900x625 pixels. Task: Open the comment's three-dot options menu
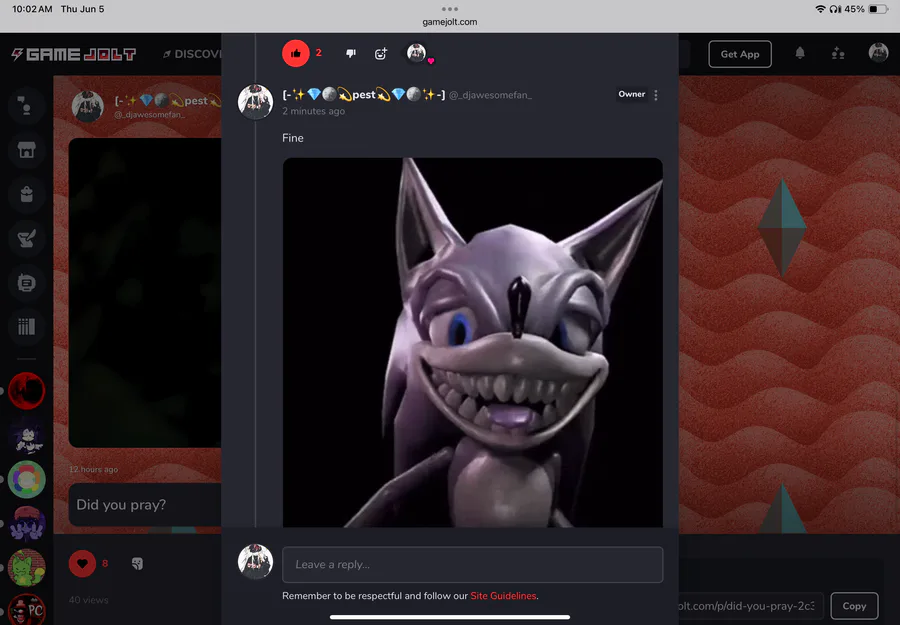click(655, 95)
